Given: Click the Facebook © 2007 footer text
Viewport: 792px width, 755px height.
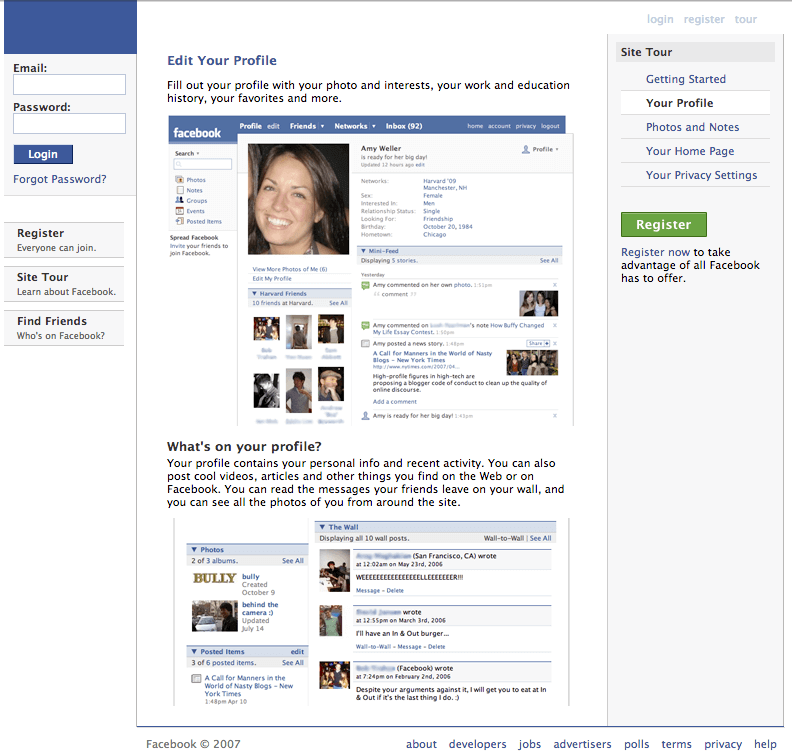Looking at the screenshot, I should tap(193, 744).
